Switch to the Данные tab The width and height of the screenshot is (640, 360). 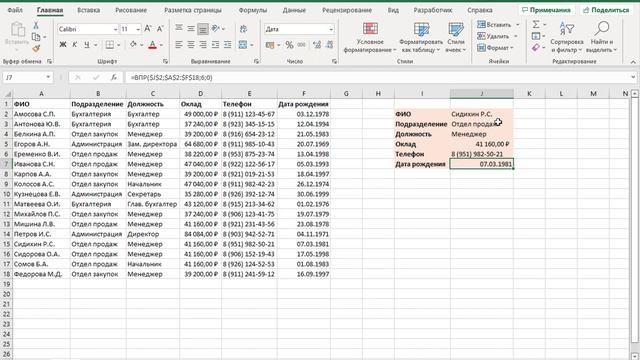pyautogui.click(x=294, y=10)
